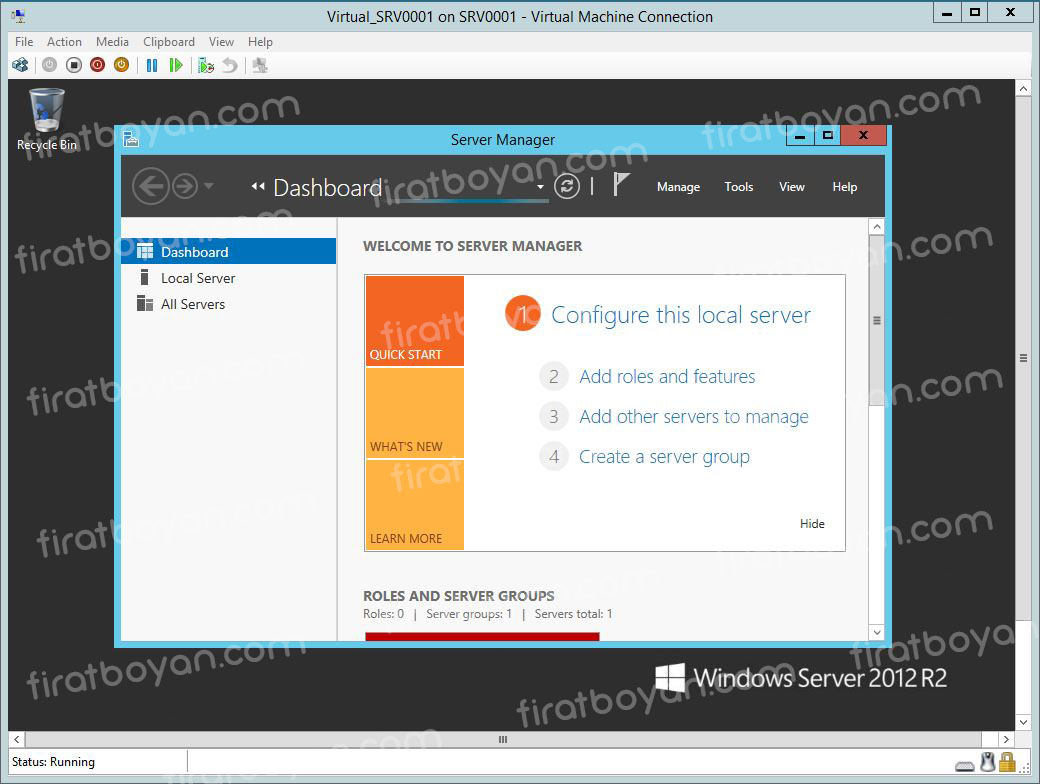This screenshot has width=1040, height=784.
Task: Click the "Server groups: 1" text
Action: click(x=469, y=614)
